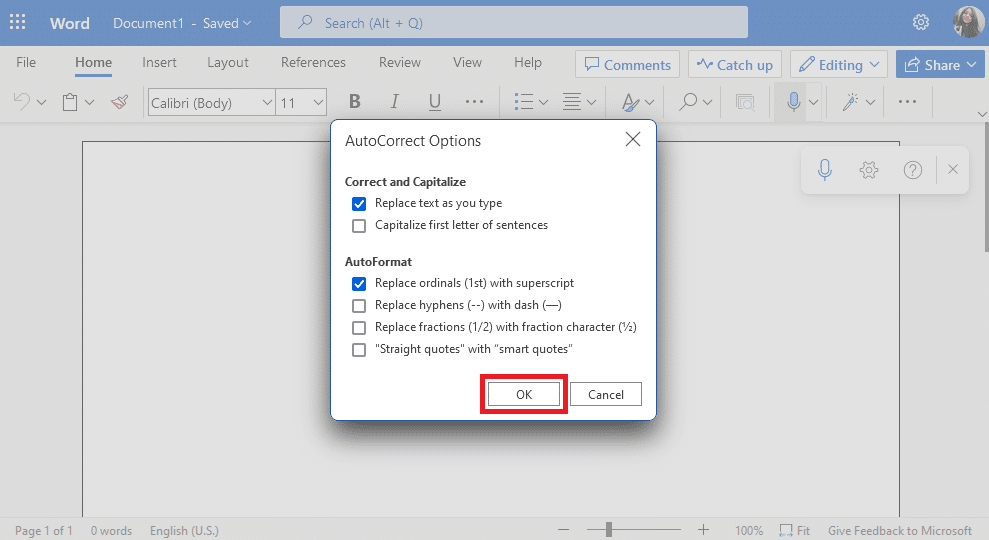The image size is (989, 540).
Task: Switch to the View tab
Action: tap(467, 62)
